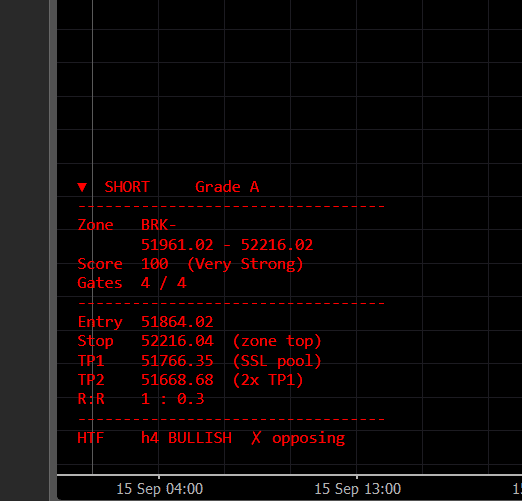Click the red down-triangle SHORT signal icon
Image resolution: width=522 pixels, height=501 pixels.
pyautogui.click(x=82, y=187)
